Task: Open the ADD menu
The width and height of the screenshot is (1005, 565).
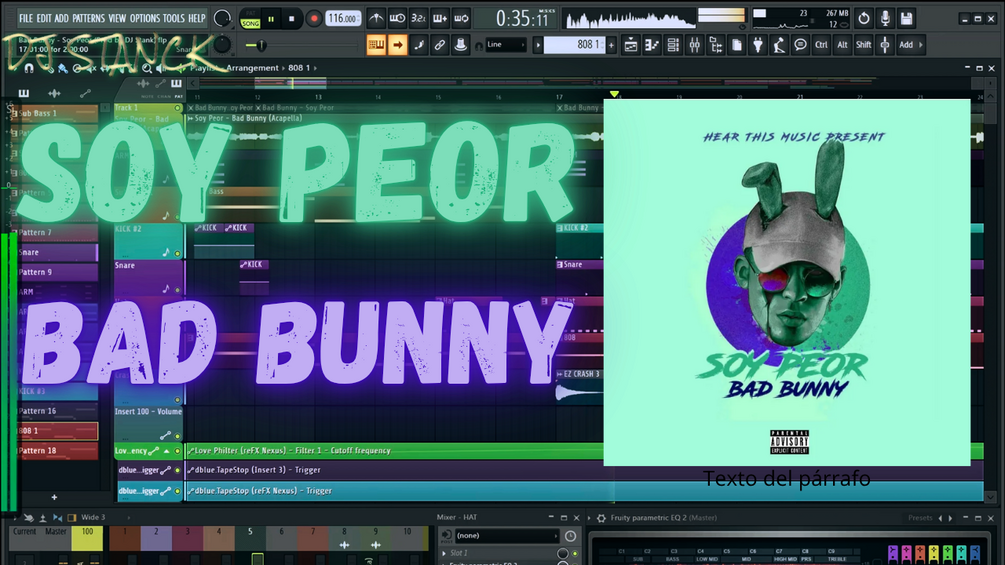Action: tap(62, 19)
